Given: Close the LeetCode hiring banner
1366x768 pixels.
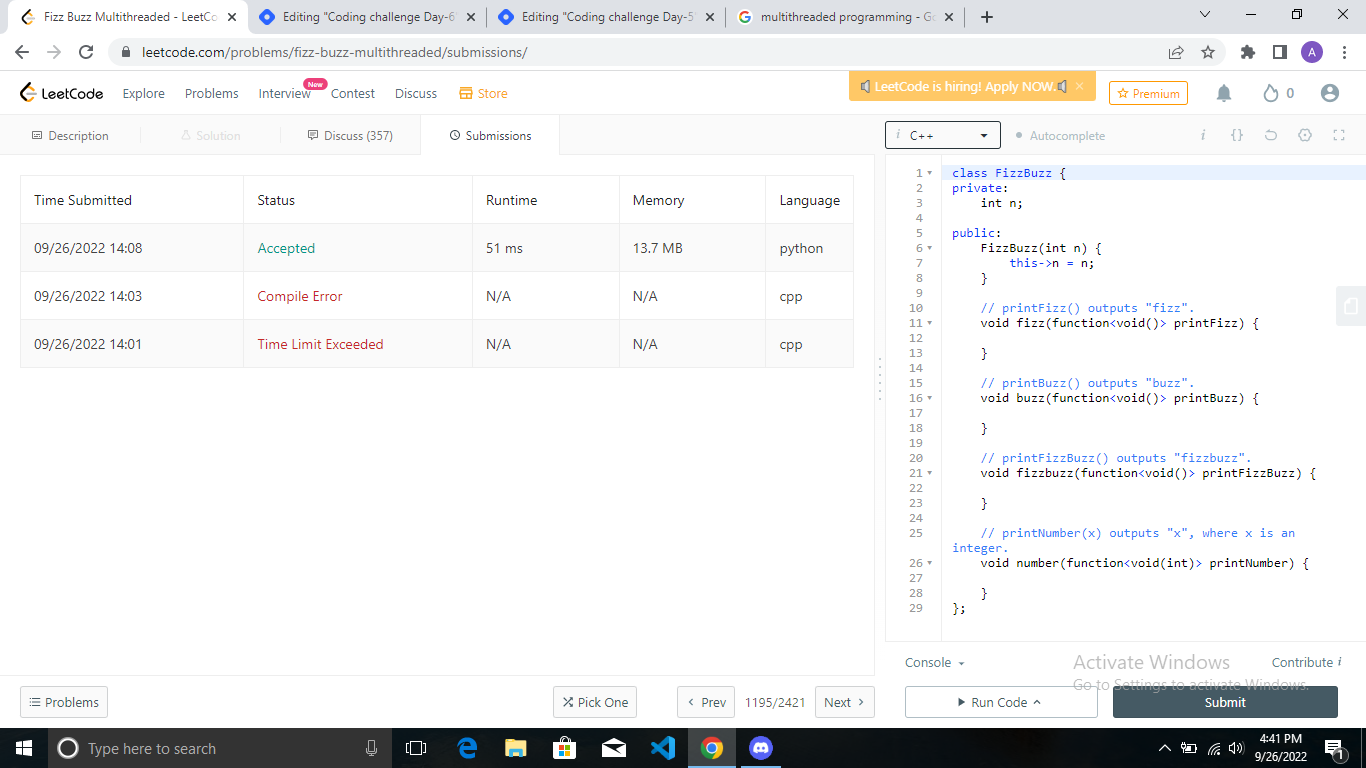Looking at the screenshot, I should 1079,86.
